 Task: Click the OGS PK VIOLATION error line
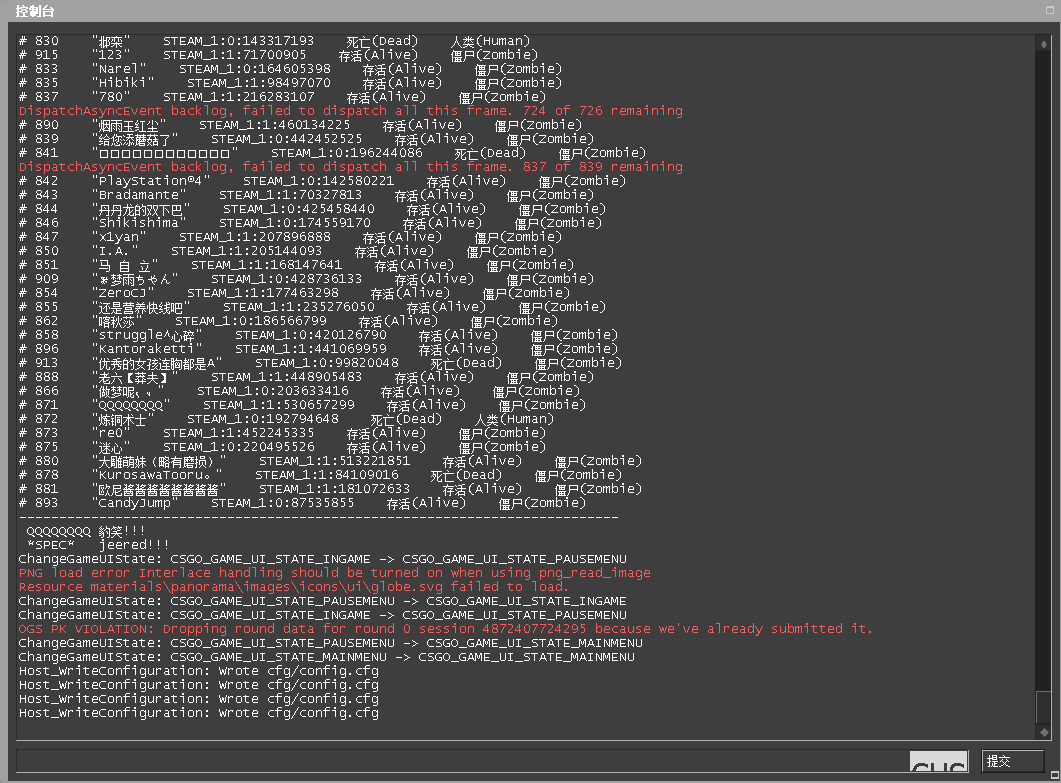(x=446, y=629)
